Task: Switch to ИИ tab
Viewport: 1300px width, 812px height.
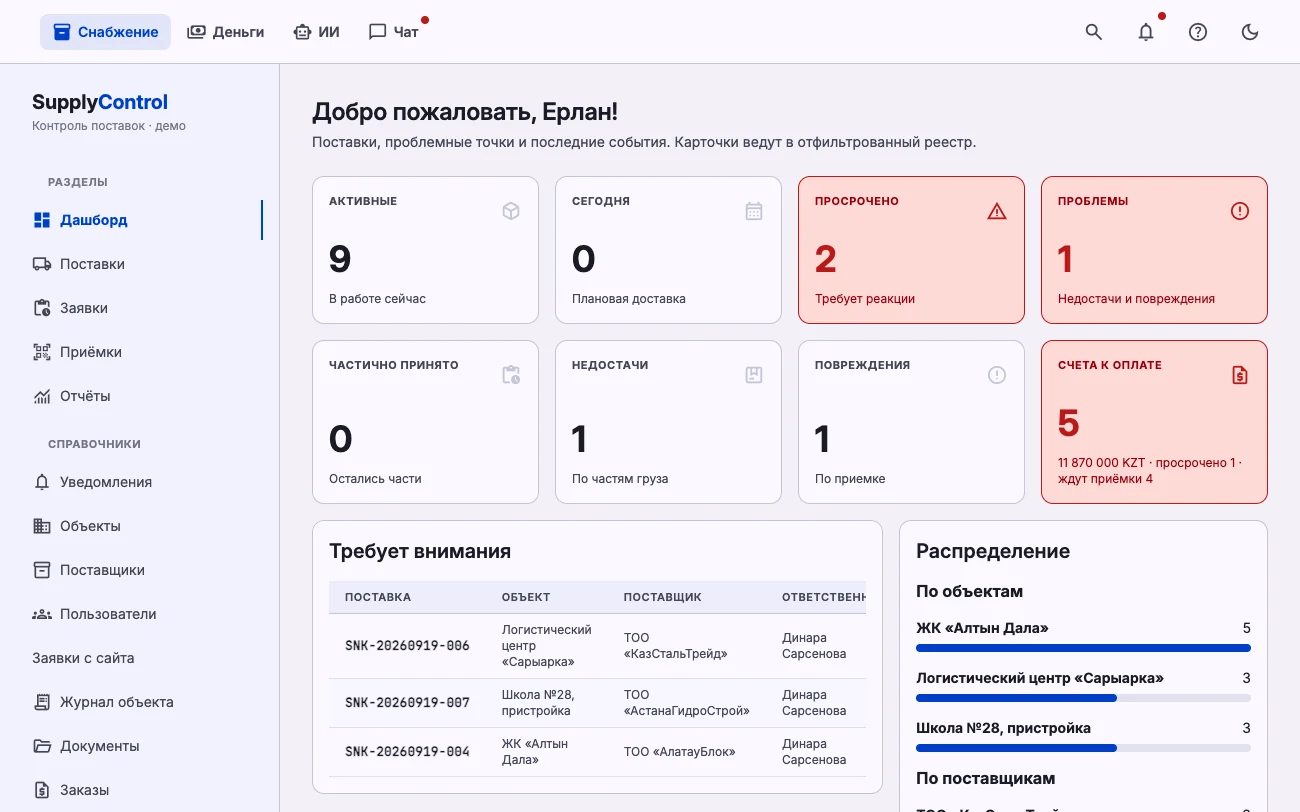Action: (316, 32)
